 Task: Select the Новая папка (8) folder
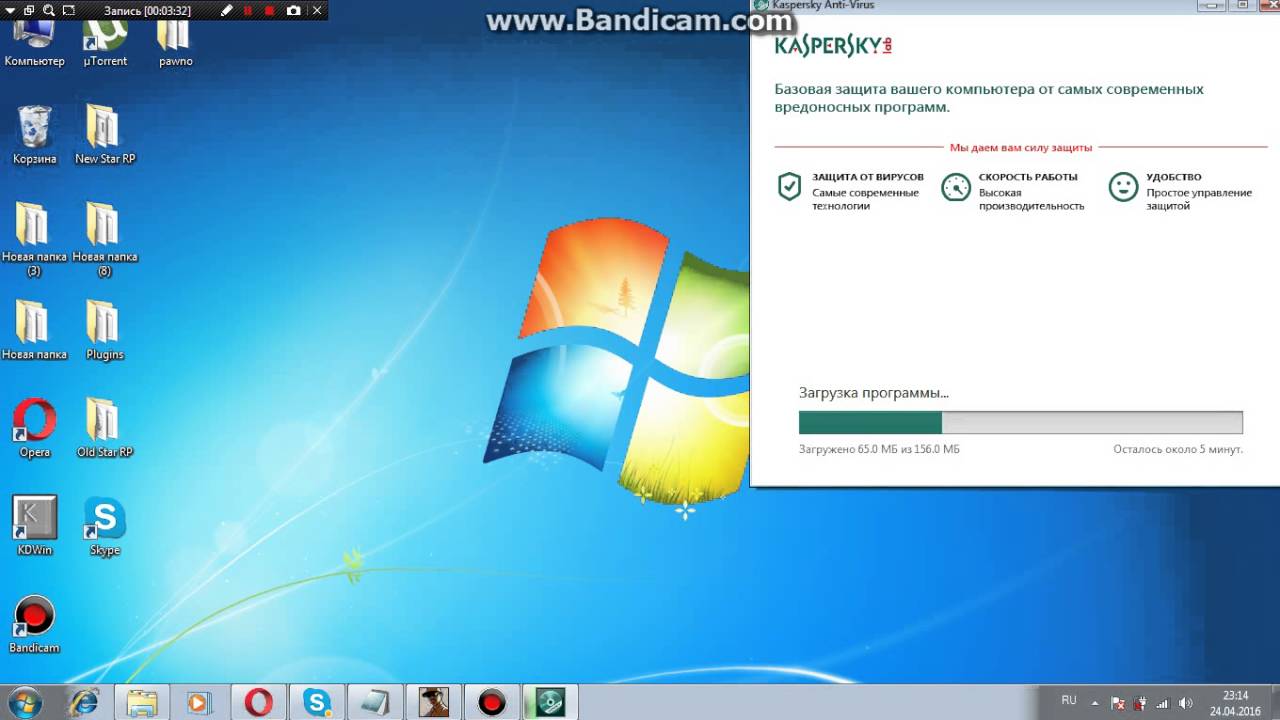tap(105, 239)
